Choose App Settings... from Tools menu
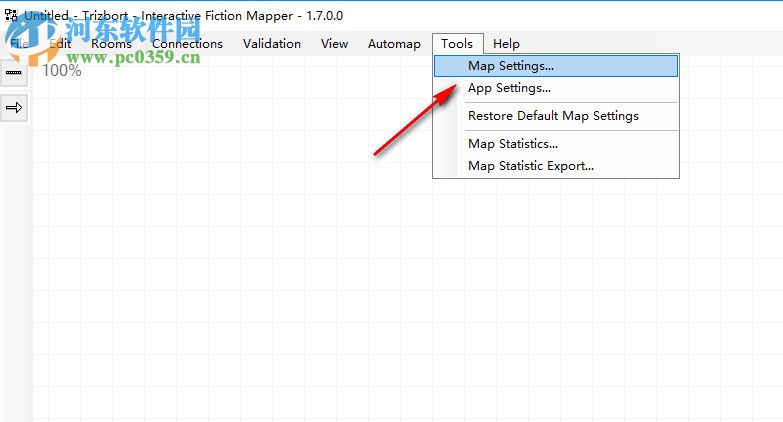 pos(556,88)
